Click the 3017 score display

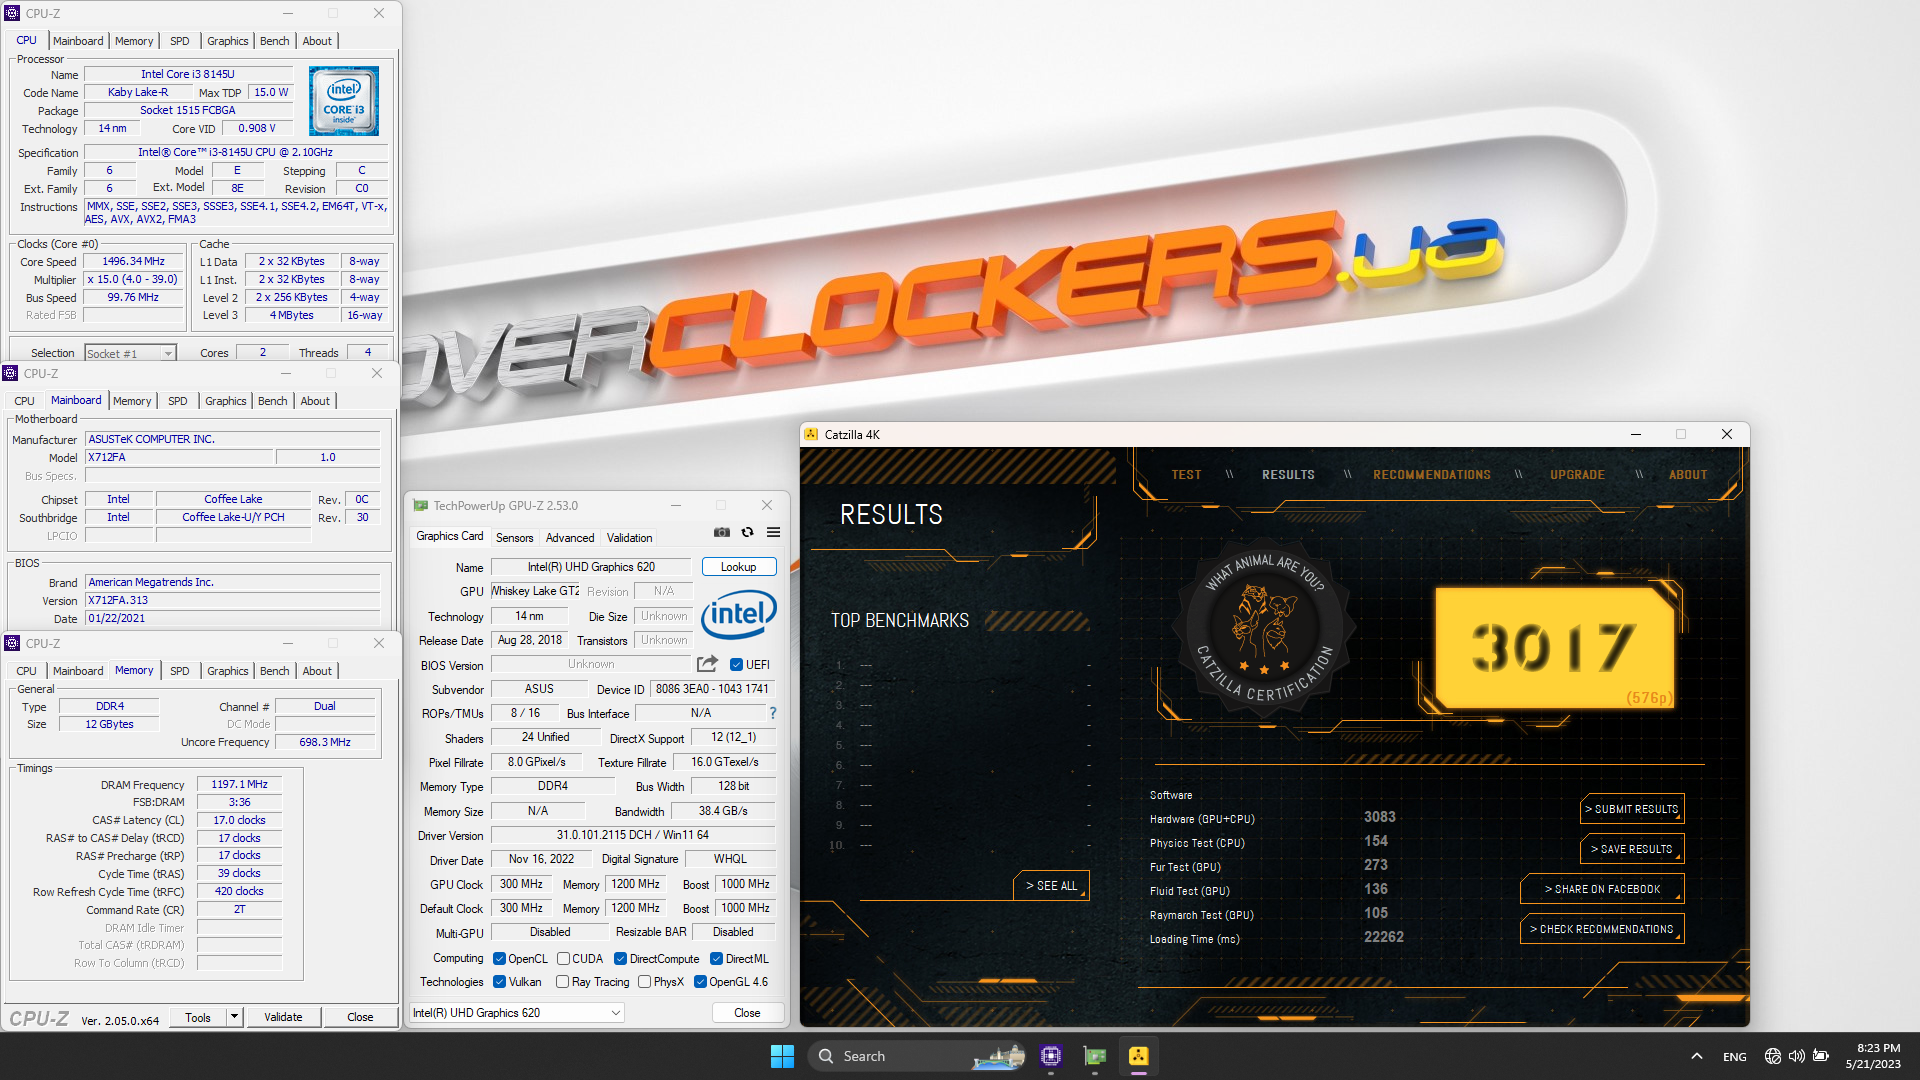tap(1555, 647)
